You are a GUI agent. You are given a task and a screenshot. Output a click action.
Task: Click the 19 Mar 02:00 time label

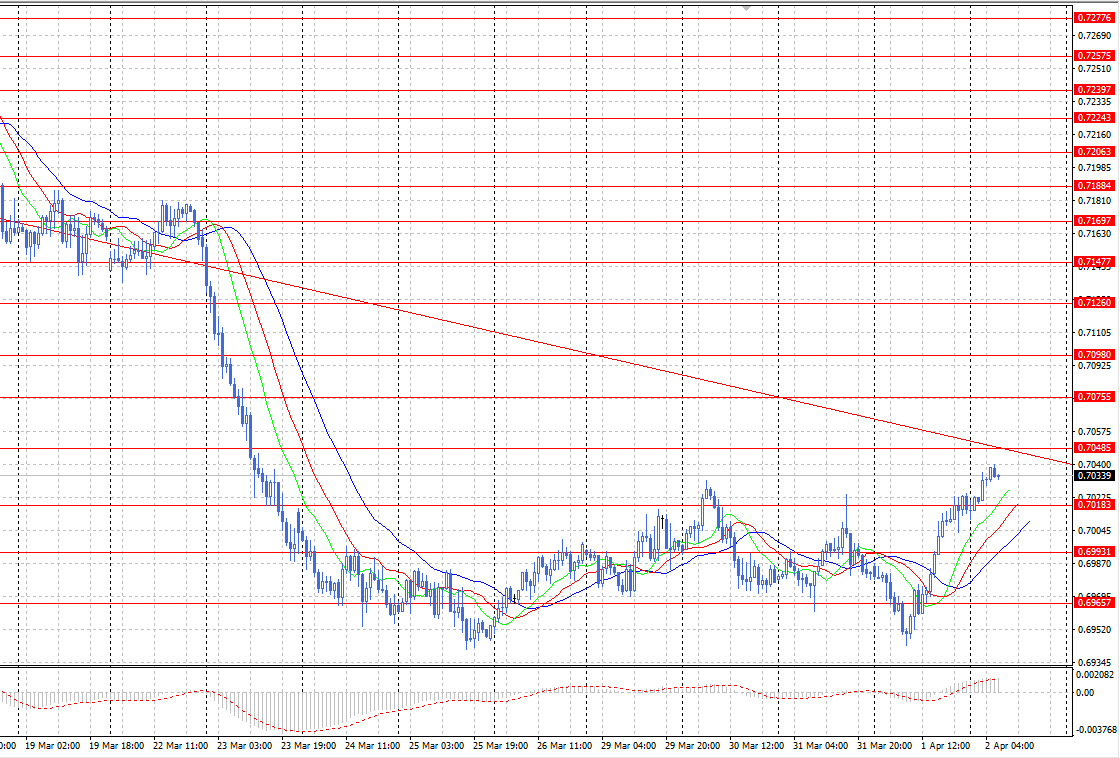[x=52, y=746]
